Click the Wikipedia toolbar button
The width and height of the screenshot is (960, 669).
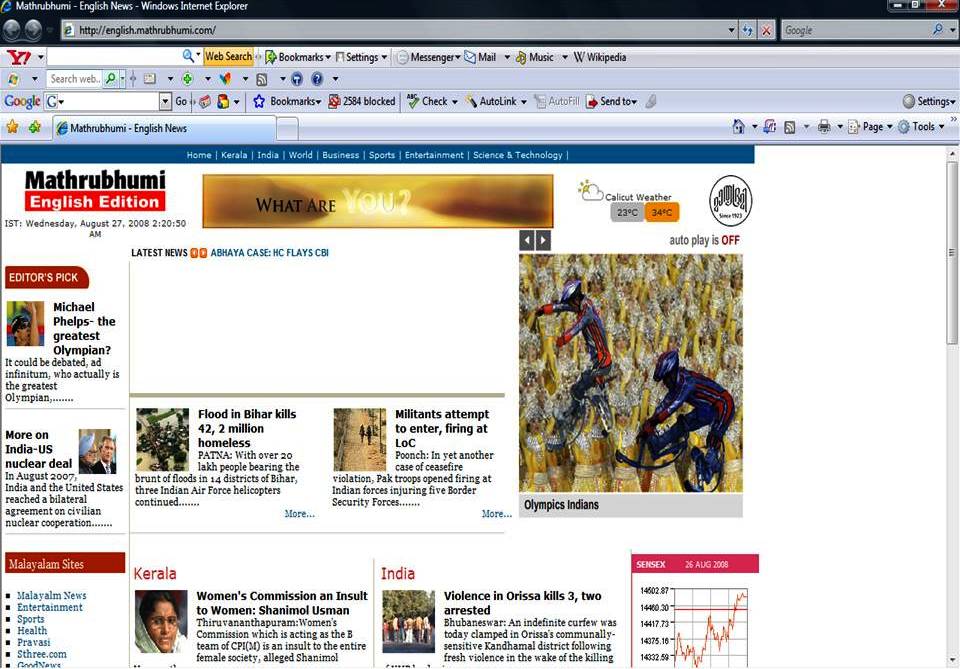[x=599, y=57]
